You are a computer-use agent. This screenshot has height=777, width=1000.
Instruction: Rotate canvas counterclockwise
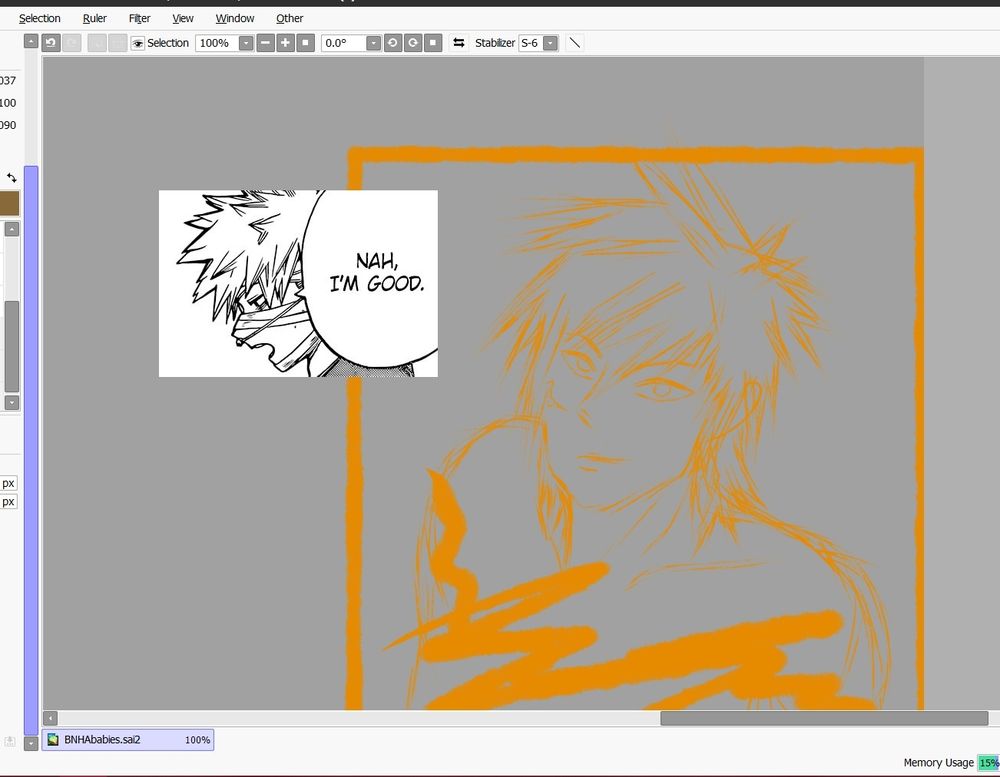click(393, 43)
